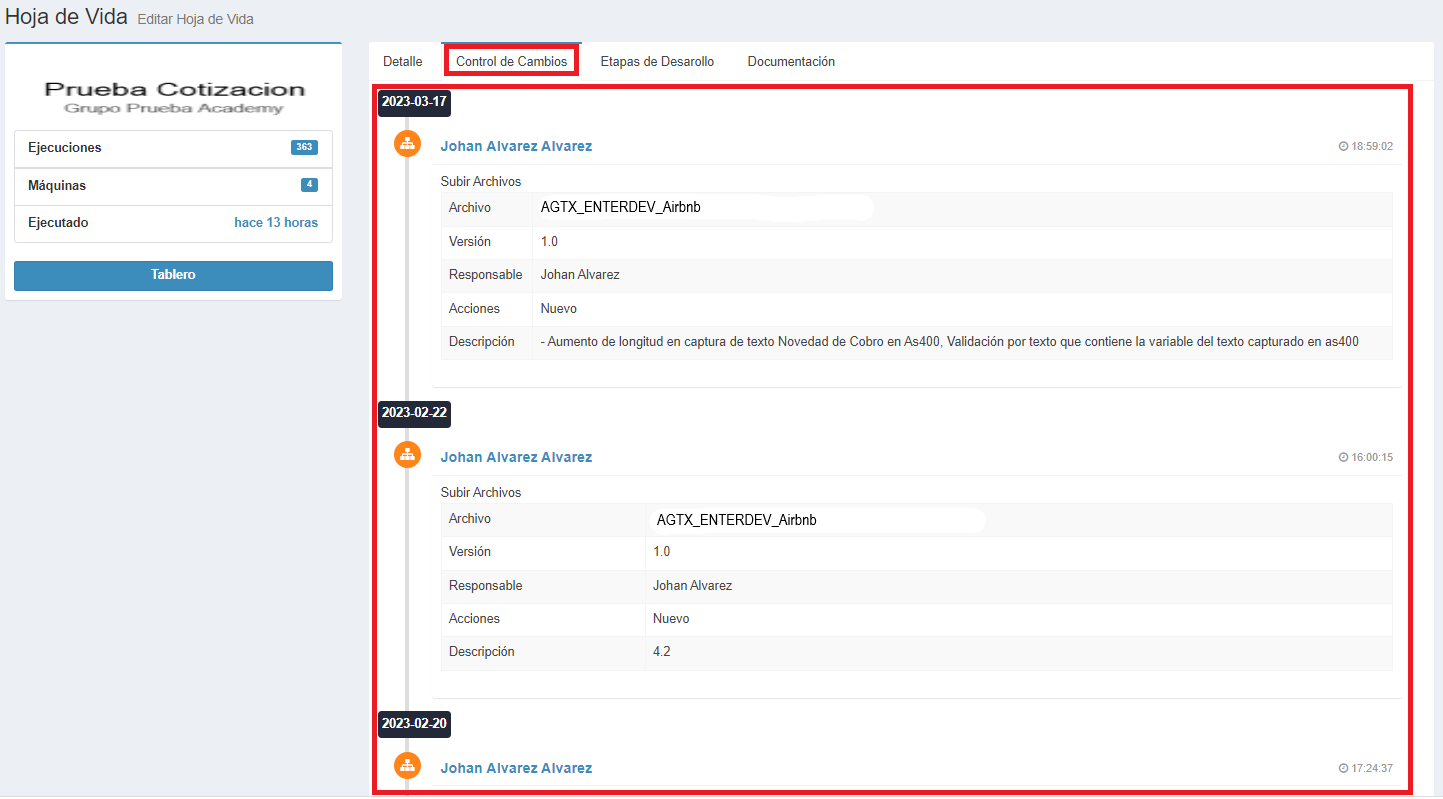Open Johan Alvarez Alvarez link at 16:00:15
Screen dimensions: 1443x799
pyautogui.click(x=516, y=457)
